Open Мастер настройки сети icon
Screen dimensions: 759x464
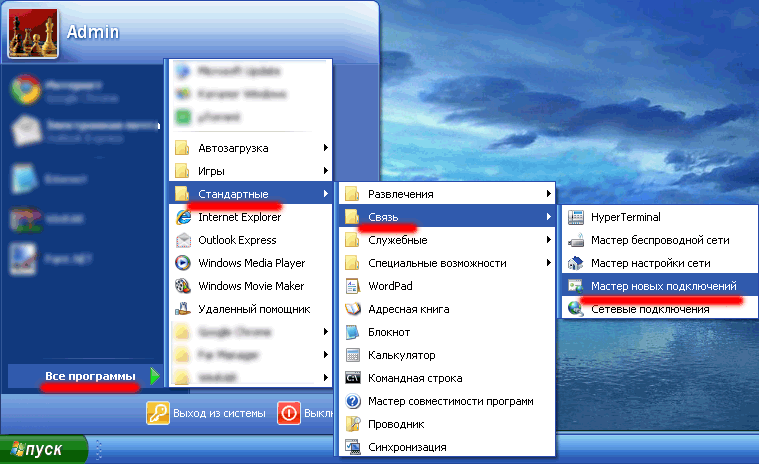click(576, 263)
